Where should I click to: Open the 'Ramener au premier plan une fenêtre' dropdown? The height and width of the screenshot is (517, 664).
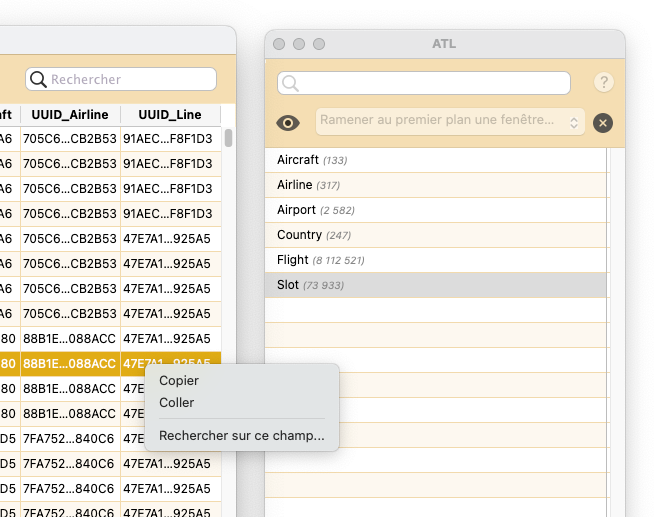[x=450, y=122]
